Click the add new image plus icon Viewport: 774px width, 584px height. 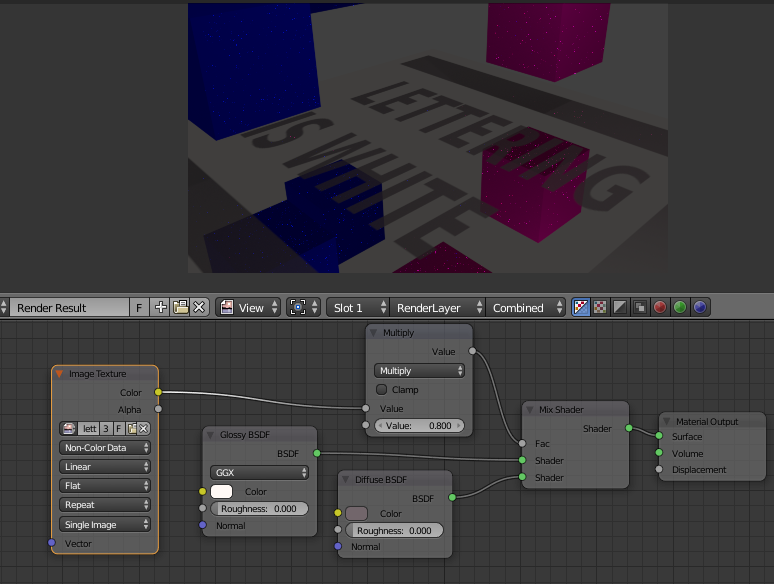click(x=161, y=308)
